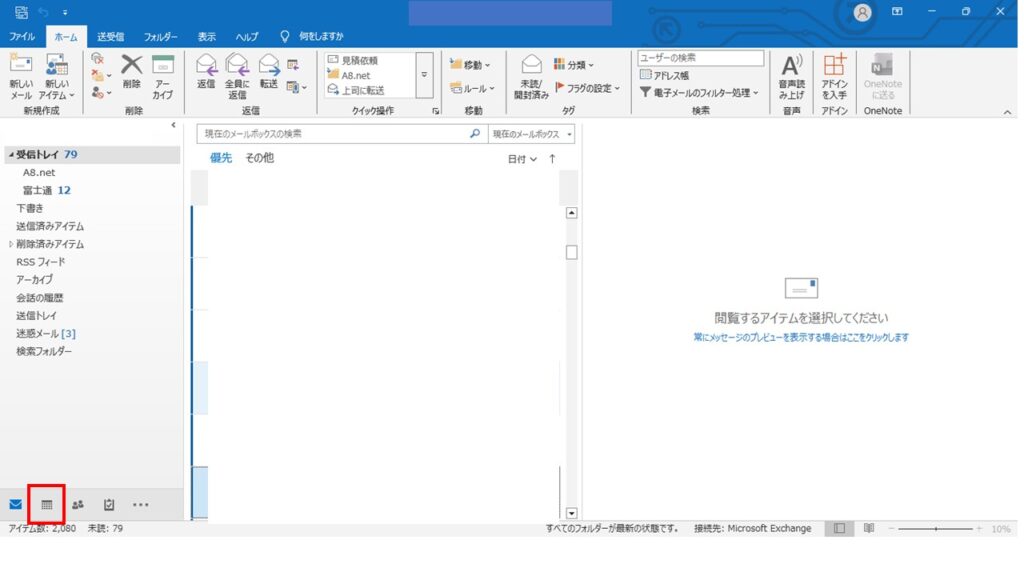Click the always preview messages link
Image resolution: width=1024 pixels, height=576 pixels.
[x=801, y=338]
